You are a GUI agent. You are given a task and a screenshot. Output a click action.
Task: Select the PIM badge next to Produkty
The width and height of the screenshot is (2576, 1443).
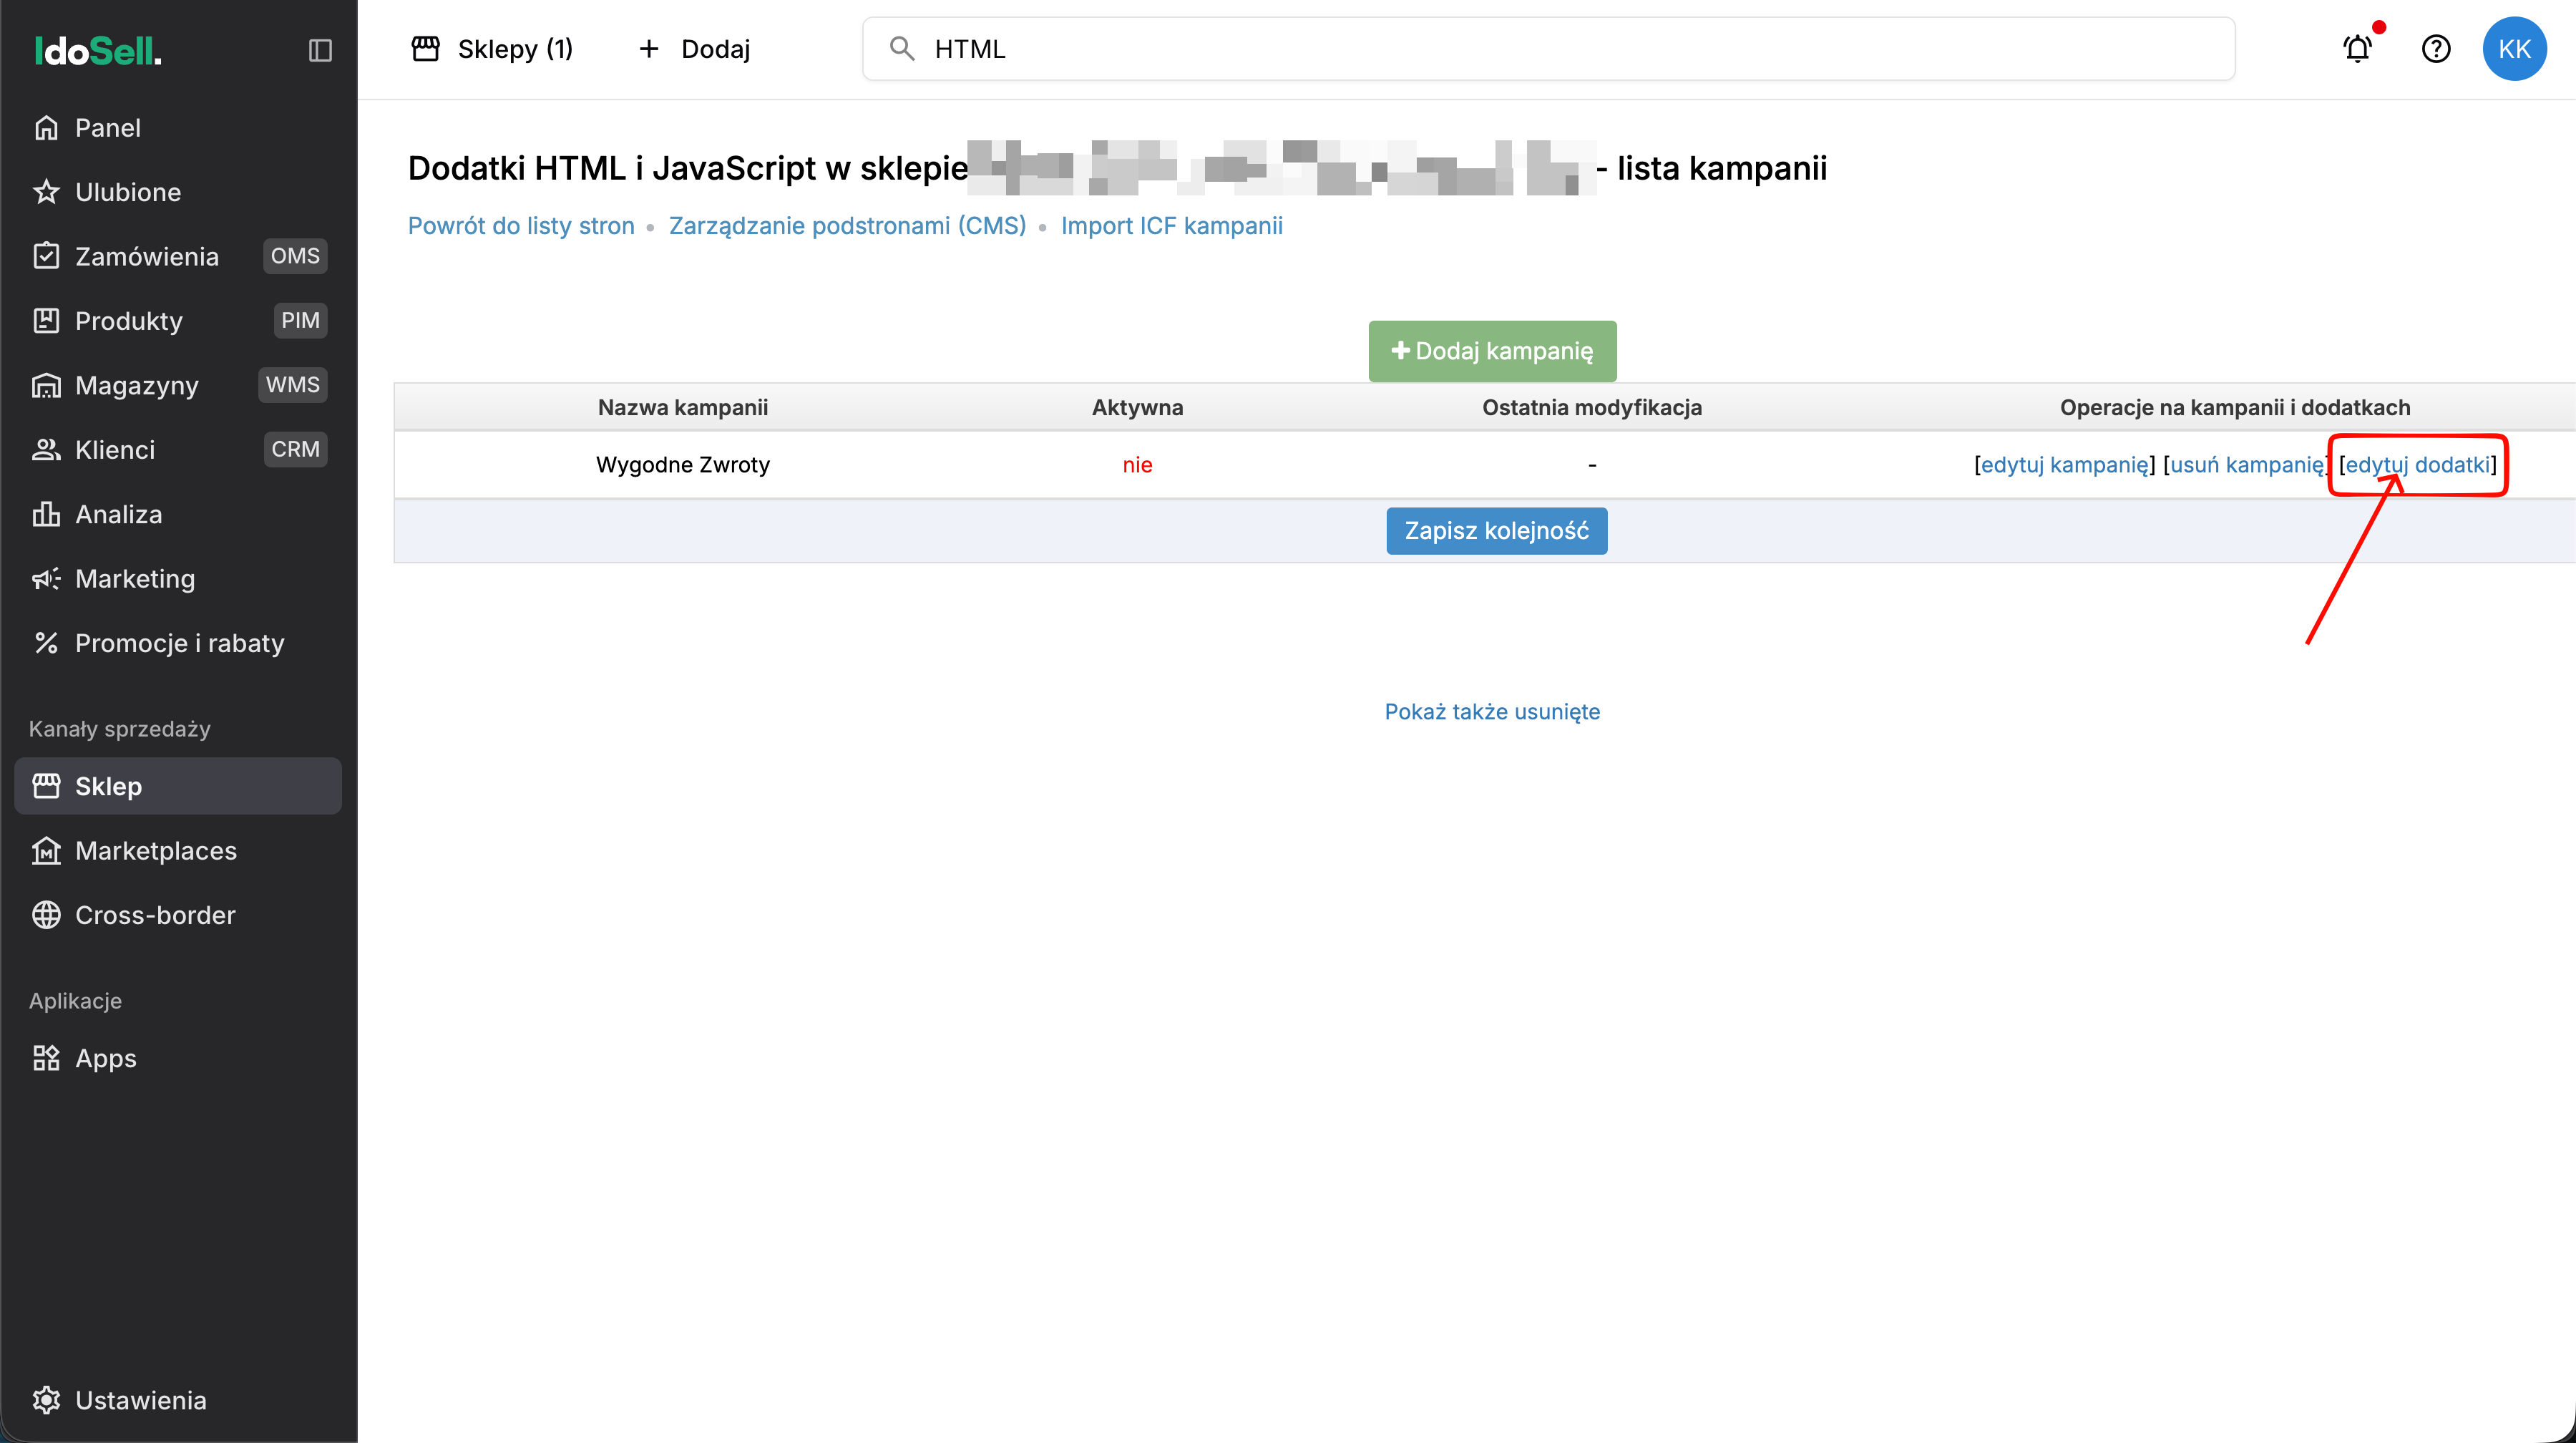300,321
